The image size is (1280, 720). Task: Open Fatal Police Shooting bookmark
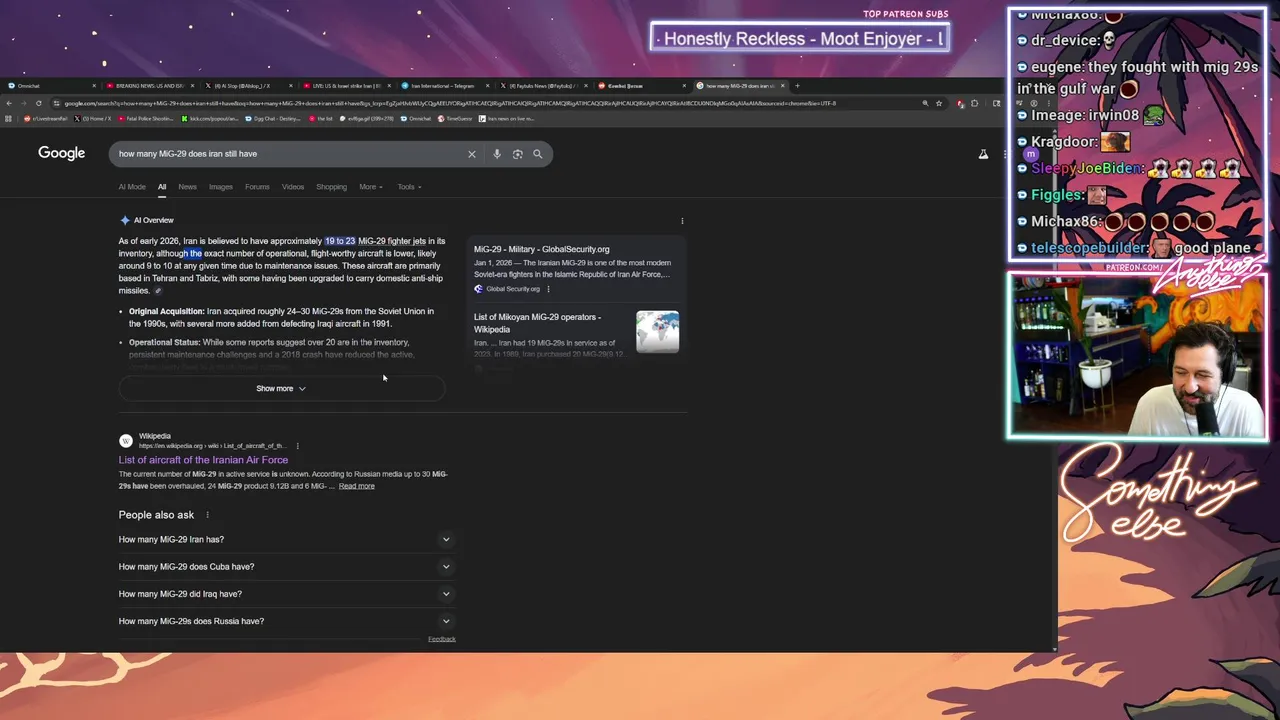[x=147, y=119]
